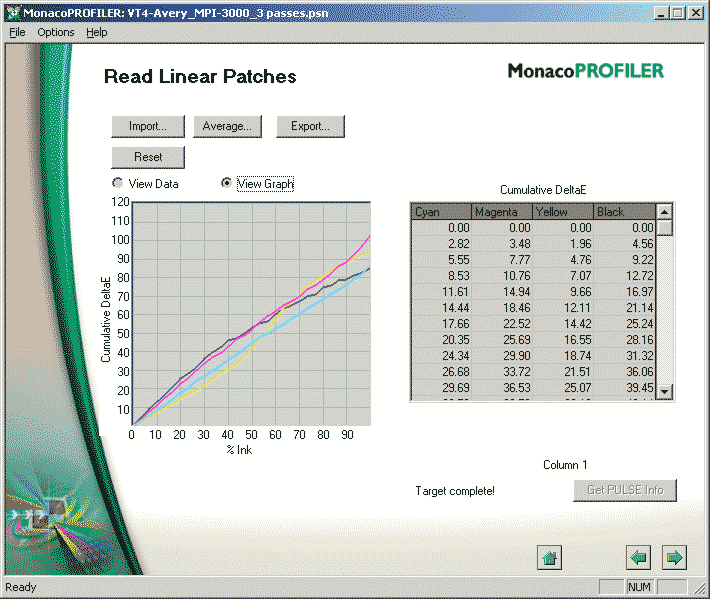Select the Black cell 28.16
This screenshot has height=599, width=710.
[x=624, y=340]
